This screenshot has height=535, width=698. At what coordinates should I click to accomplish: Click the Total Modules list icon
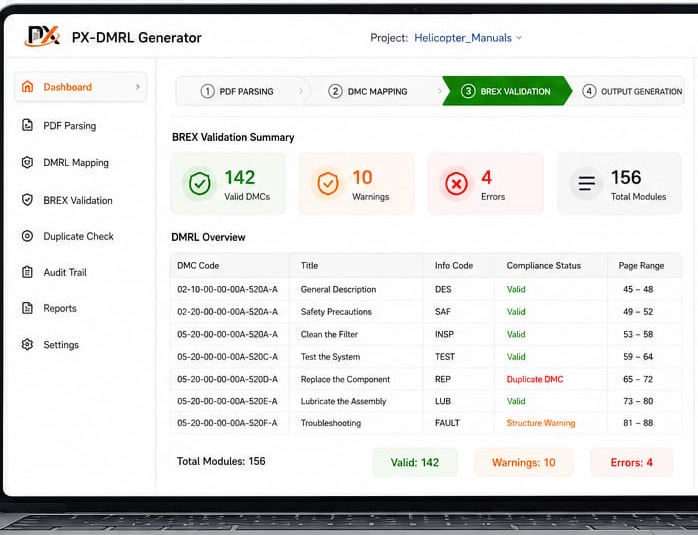coord(587,183)
